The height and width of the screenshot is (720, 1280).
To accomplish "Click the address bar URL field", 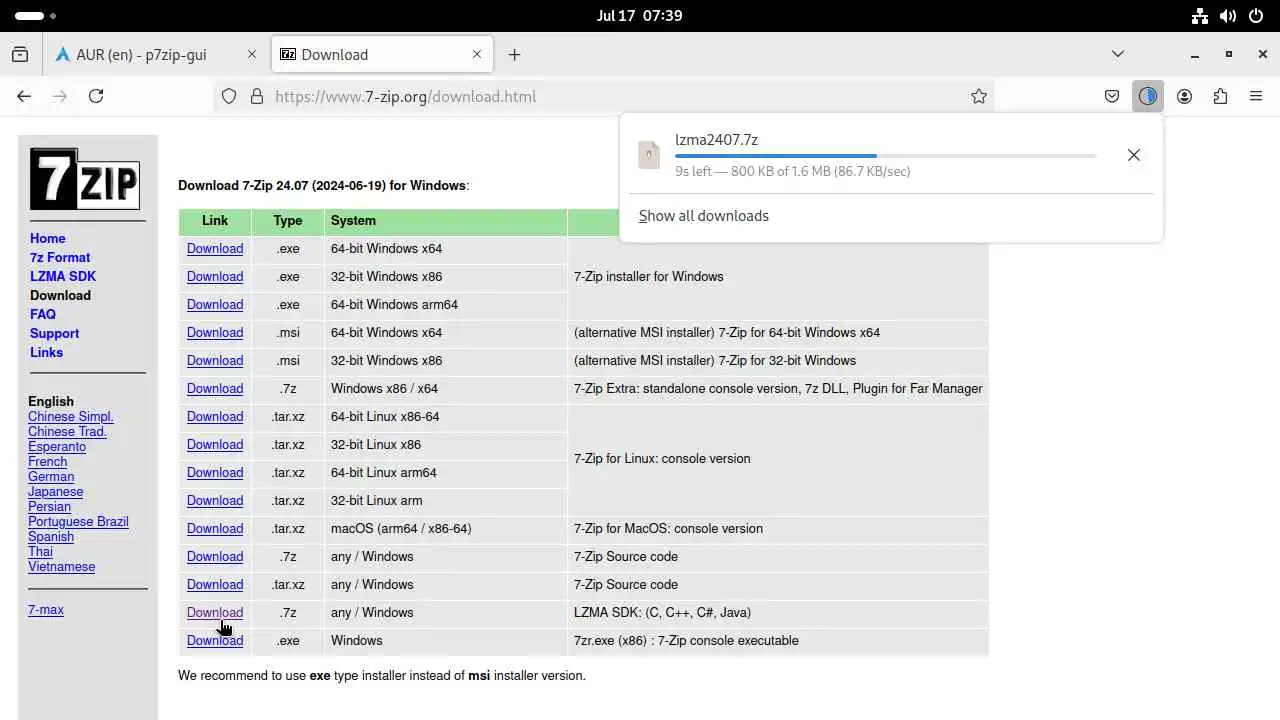I will tap(600, 96).
